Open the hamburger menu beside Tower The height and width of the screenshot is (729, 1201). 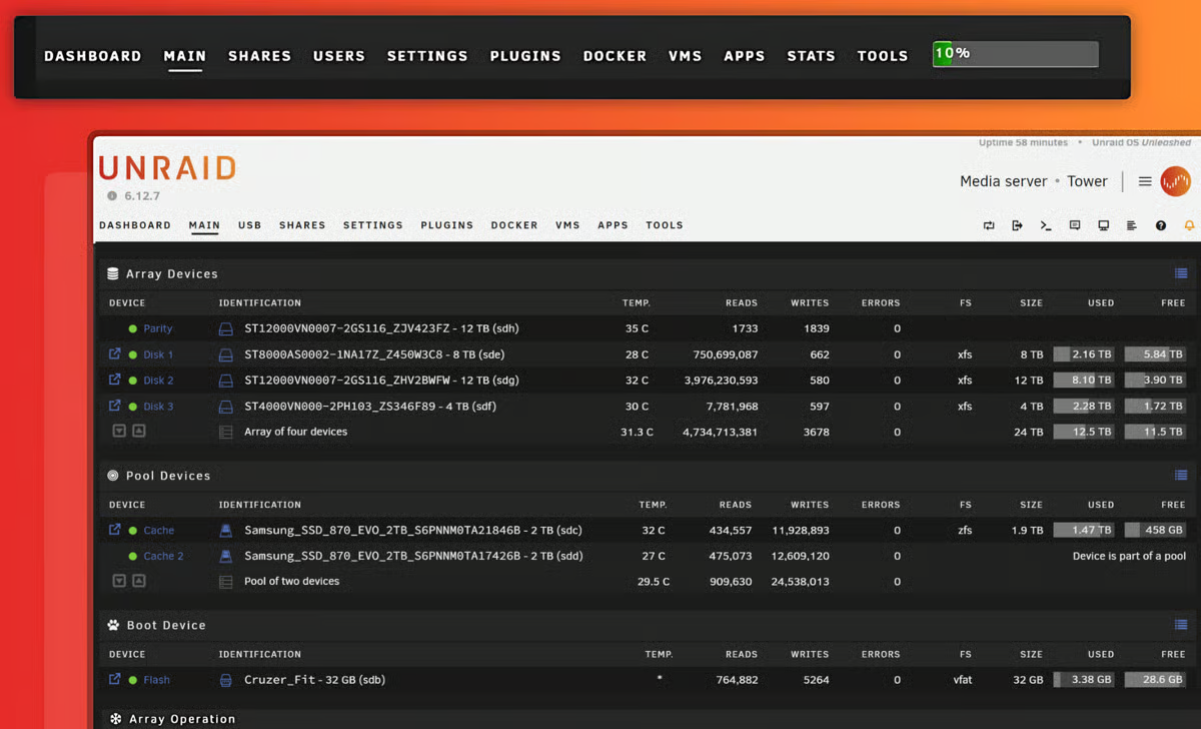[1145, 182]
